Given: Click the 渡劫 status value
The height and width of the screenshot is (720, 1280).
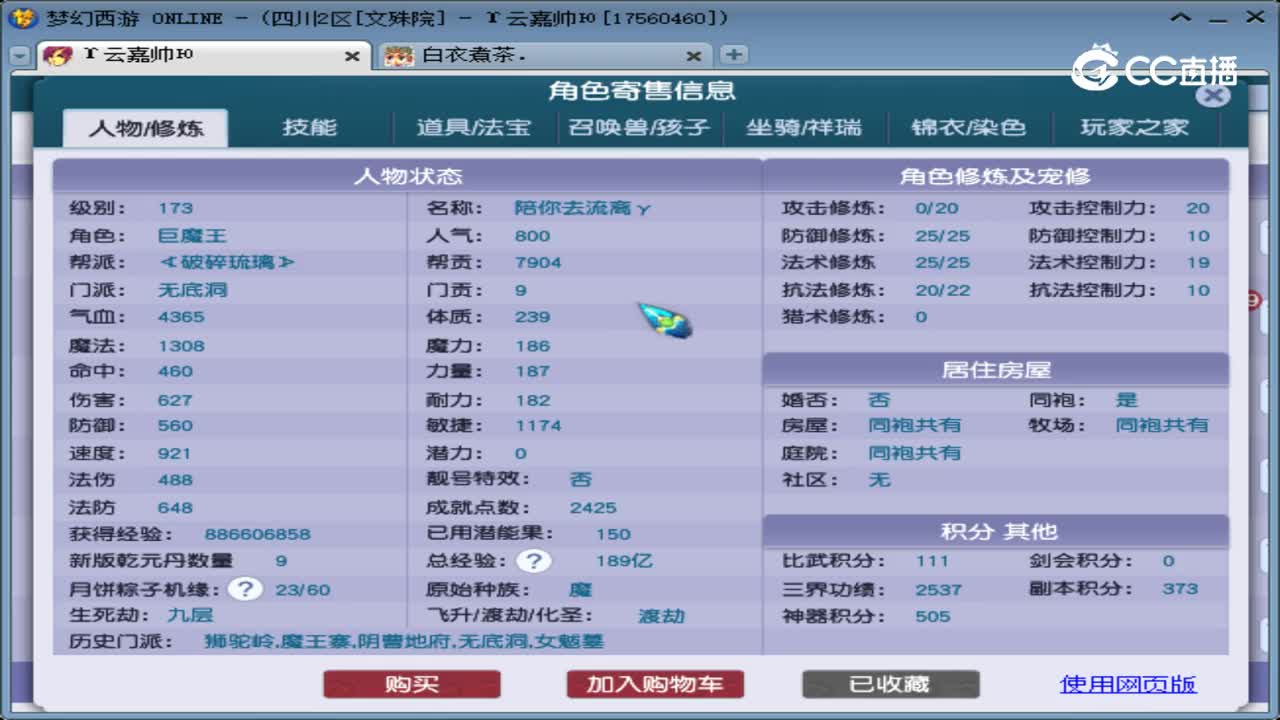Looking at the screenshot, I should pos(661,616).
